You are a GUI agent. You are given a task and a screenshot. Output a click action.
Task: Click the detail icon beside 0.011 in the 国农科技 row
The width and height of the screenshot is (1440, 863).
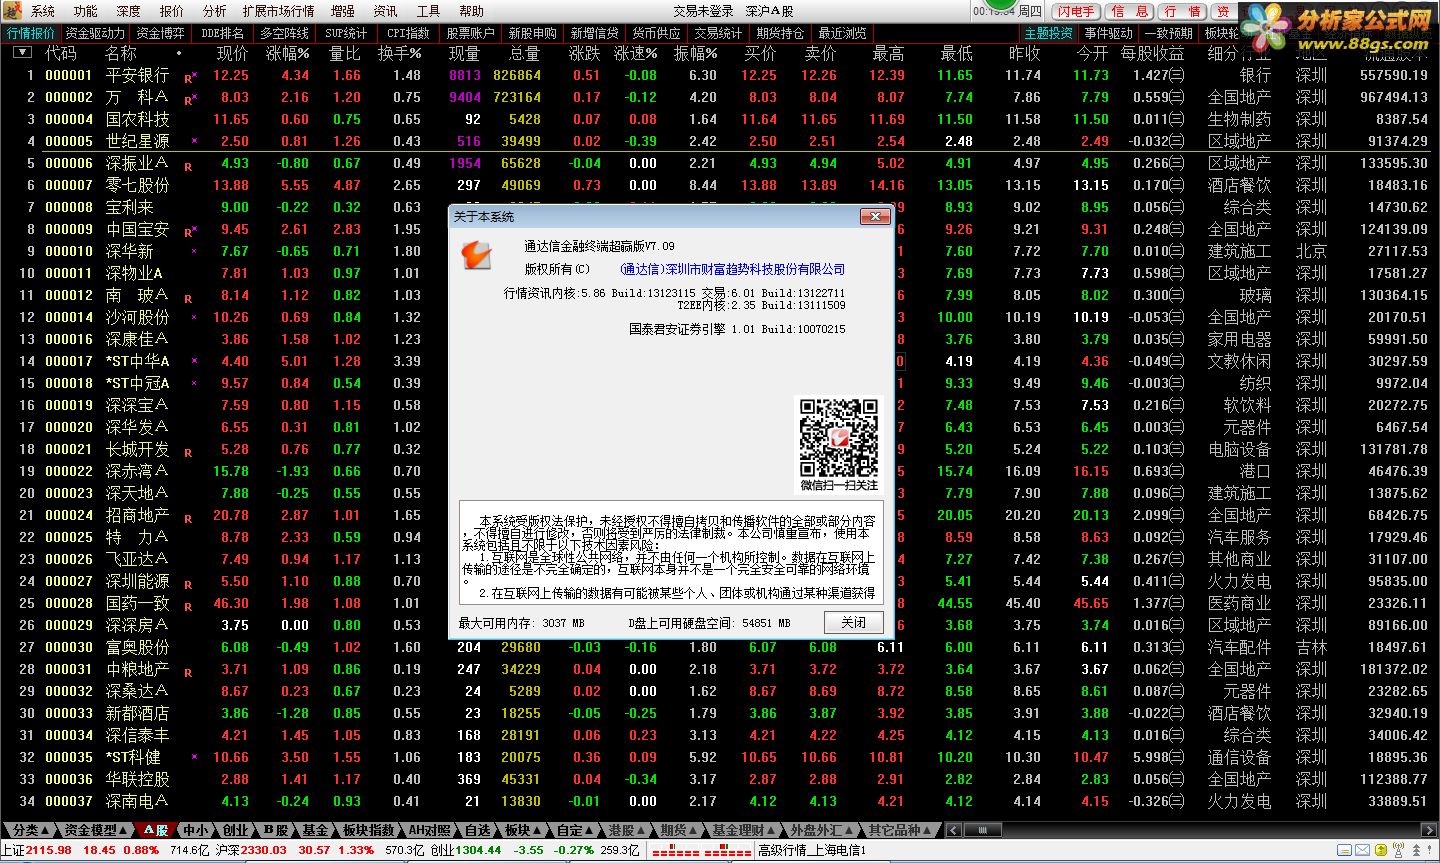(1177, 119)
